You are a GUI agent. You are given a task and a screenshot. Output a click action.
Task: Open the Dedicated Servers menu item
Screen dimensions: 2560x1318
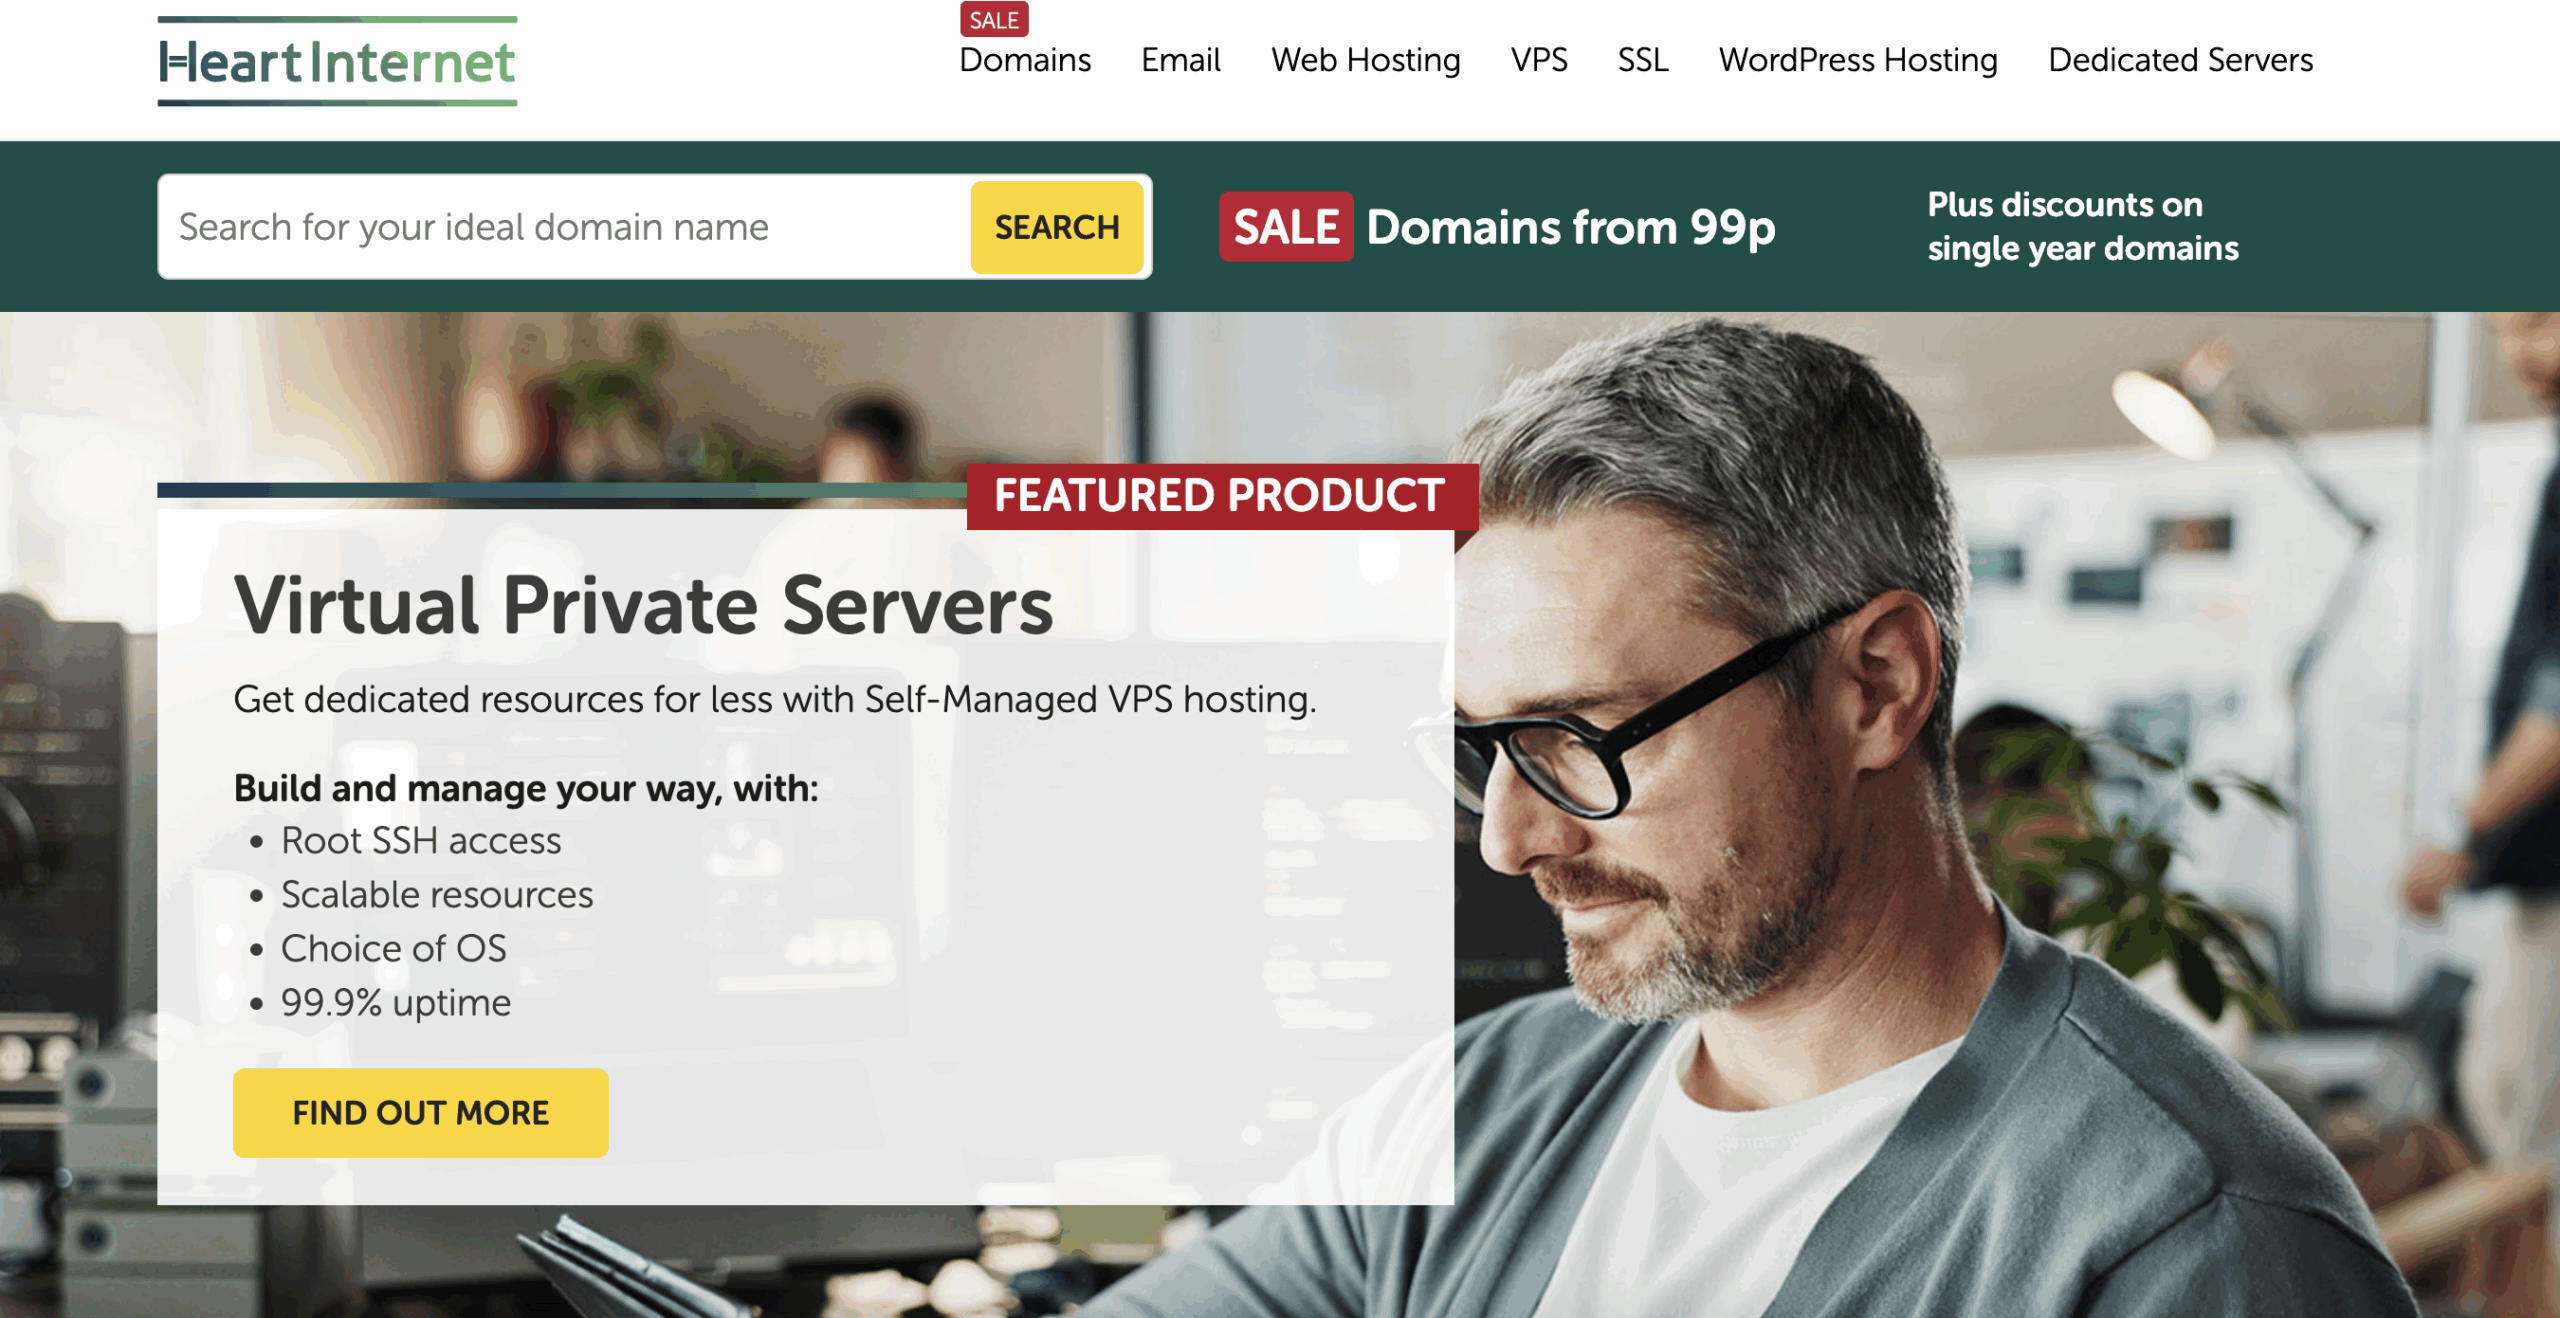click(2179, 60)
